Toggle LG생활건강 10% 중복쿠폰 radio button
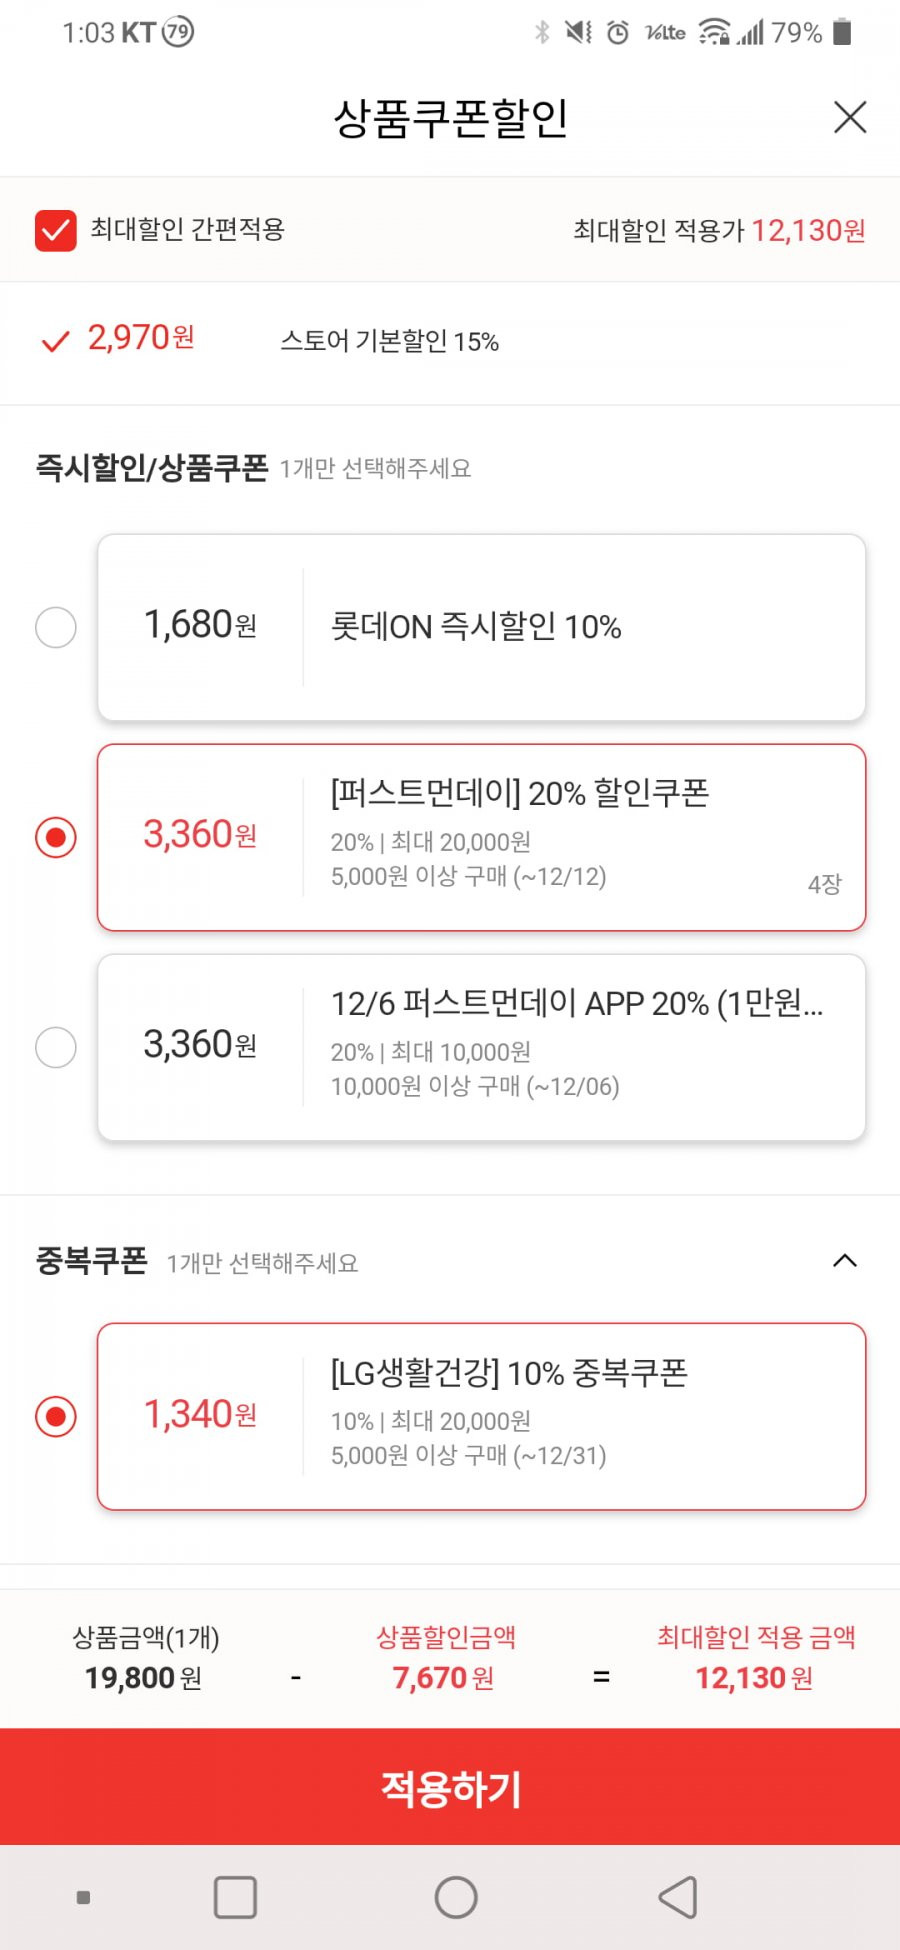 56,1417
